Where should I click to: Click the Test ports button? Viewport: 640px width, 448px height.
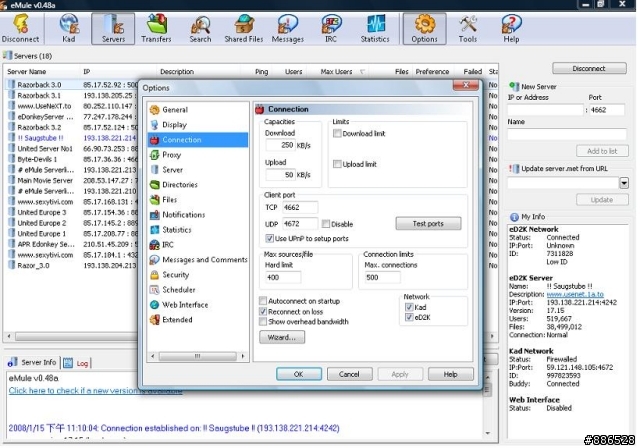point(428,224)
